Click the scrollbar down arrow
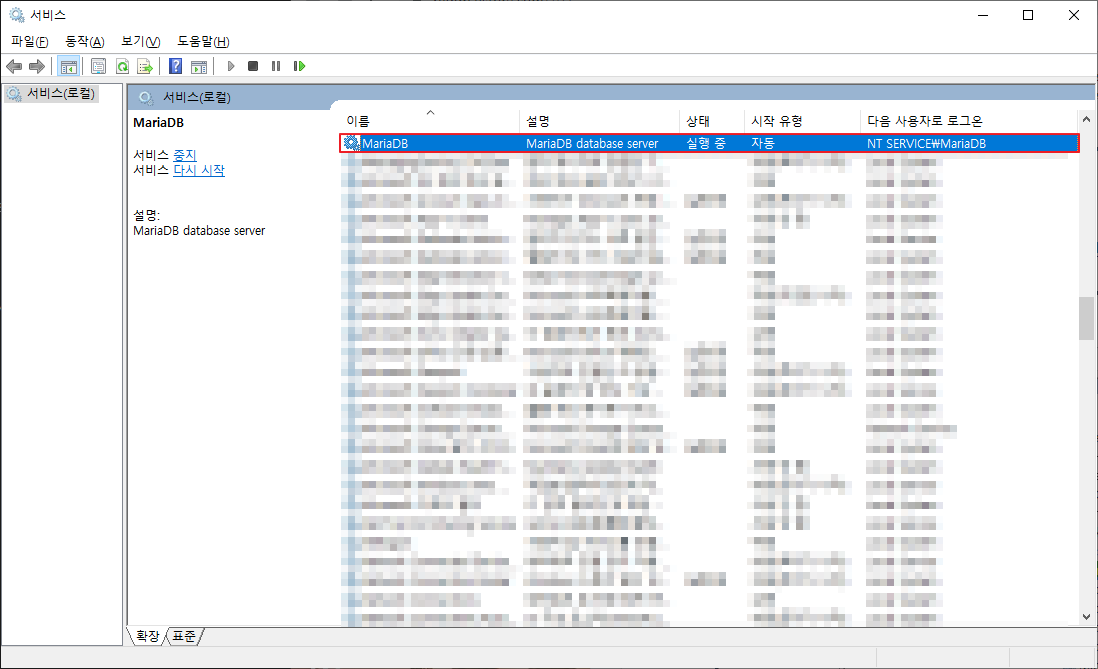The width and height of the screenshot is (1098, 669). pyautogui.click(x=1086, y=616)
